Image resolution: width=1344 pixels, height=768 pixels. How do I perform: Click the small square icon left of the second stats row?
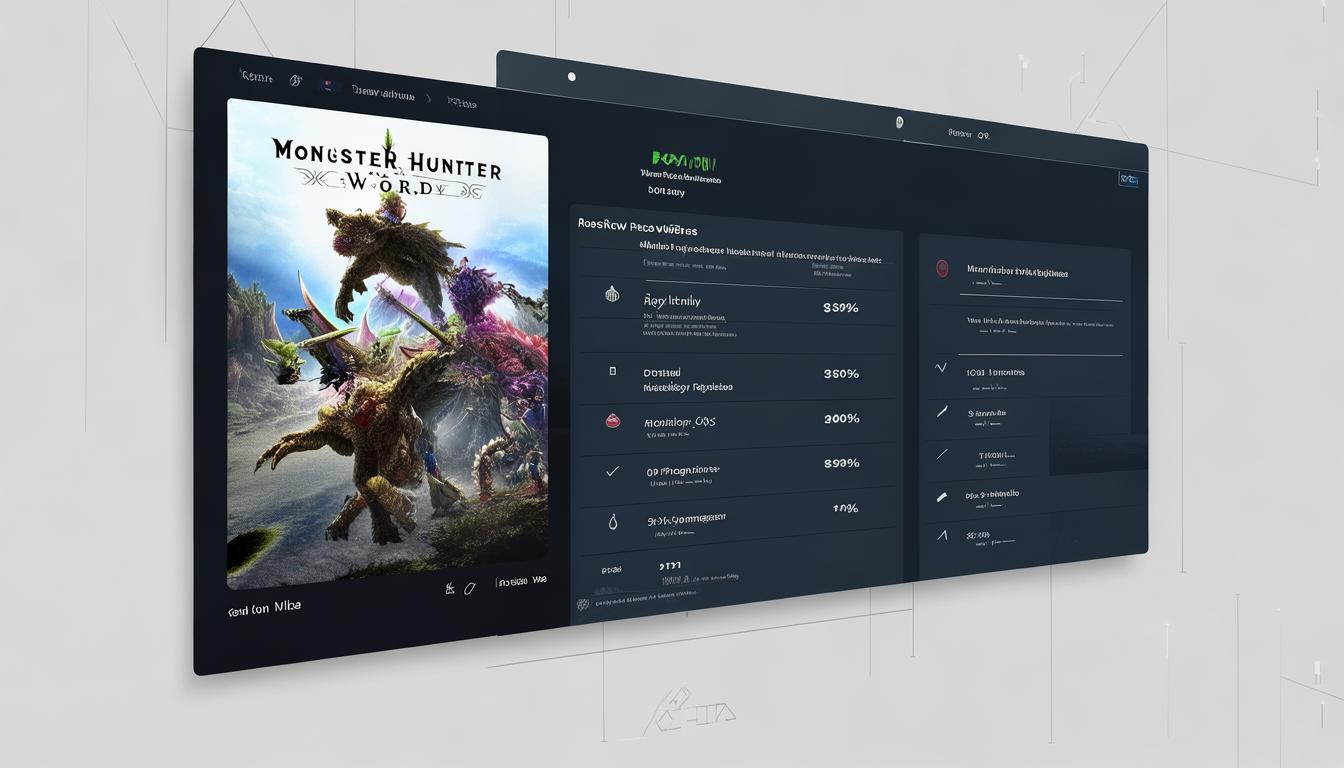pyautogui.click(x=613, y=371)
